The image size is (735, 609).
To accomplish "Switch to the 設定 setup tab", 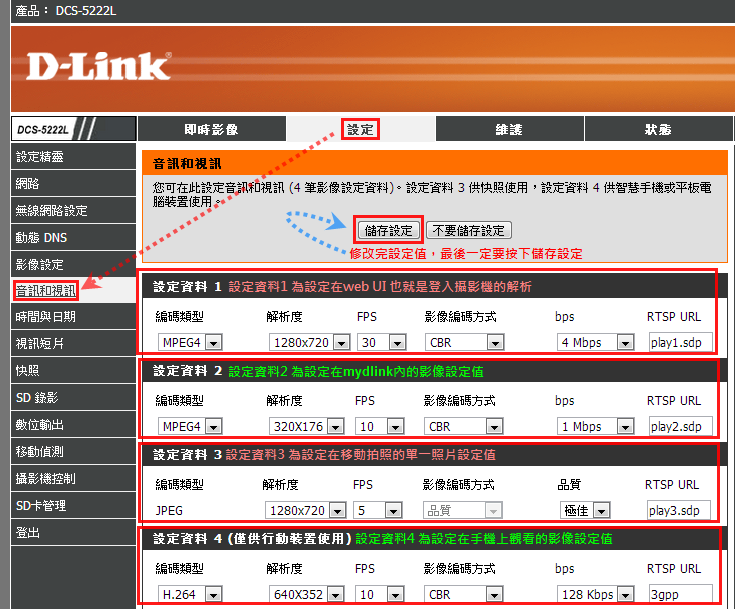I will point(360,129).
